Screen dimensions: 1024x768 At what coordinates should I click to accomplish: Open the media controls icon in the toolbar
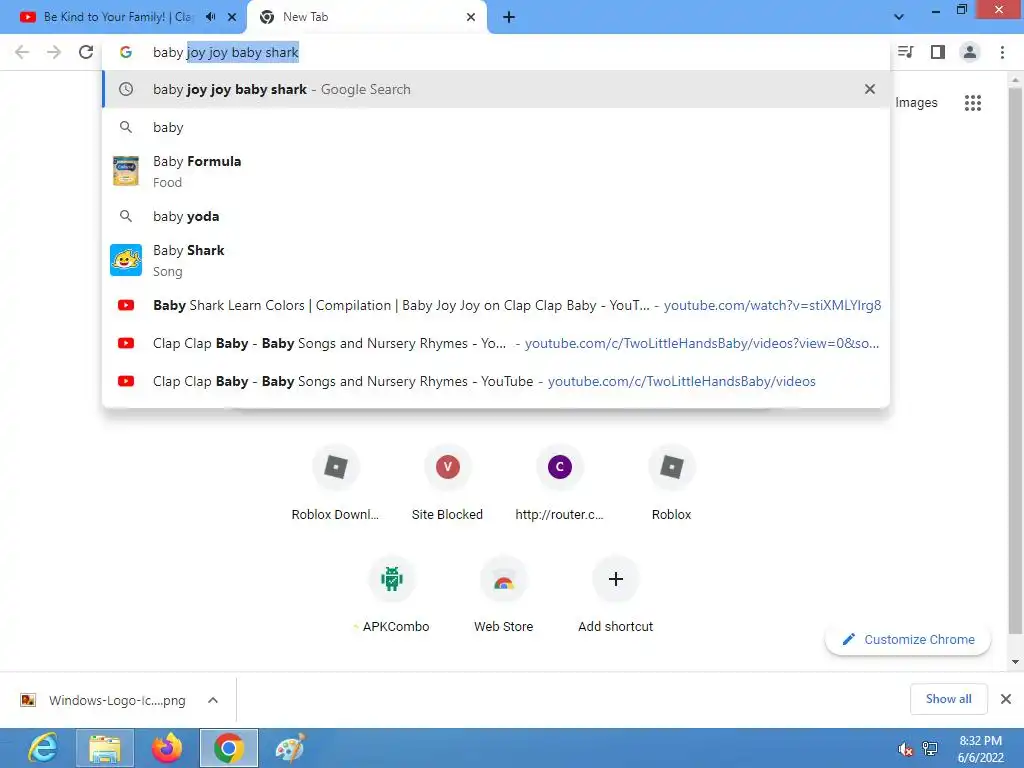pos(905,52)
